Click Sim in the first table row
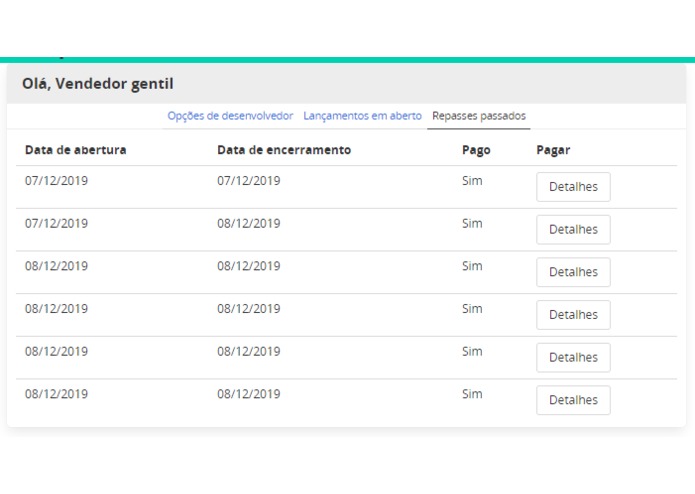The width and height of the screenshot is (695, 494). 472,181
